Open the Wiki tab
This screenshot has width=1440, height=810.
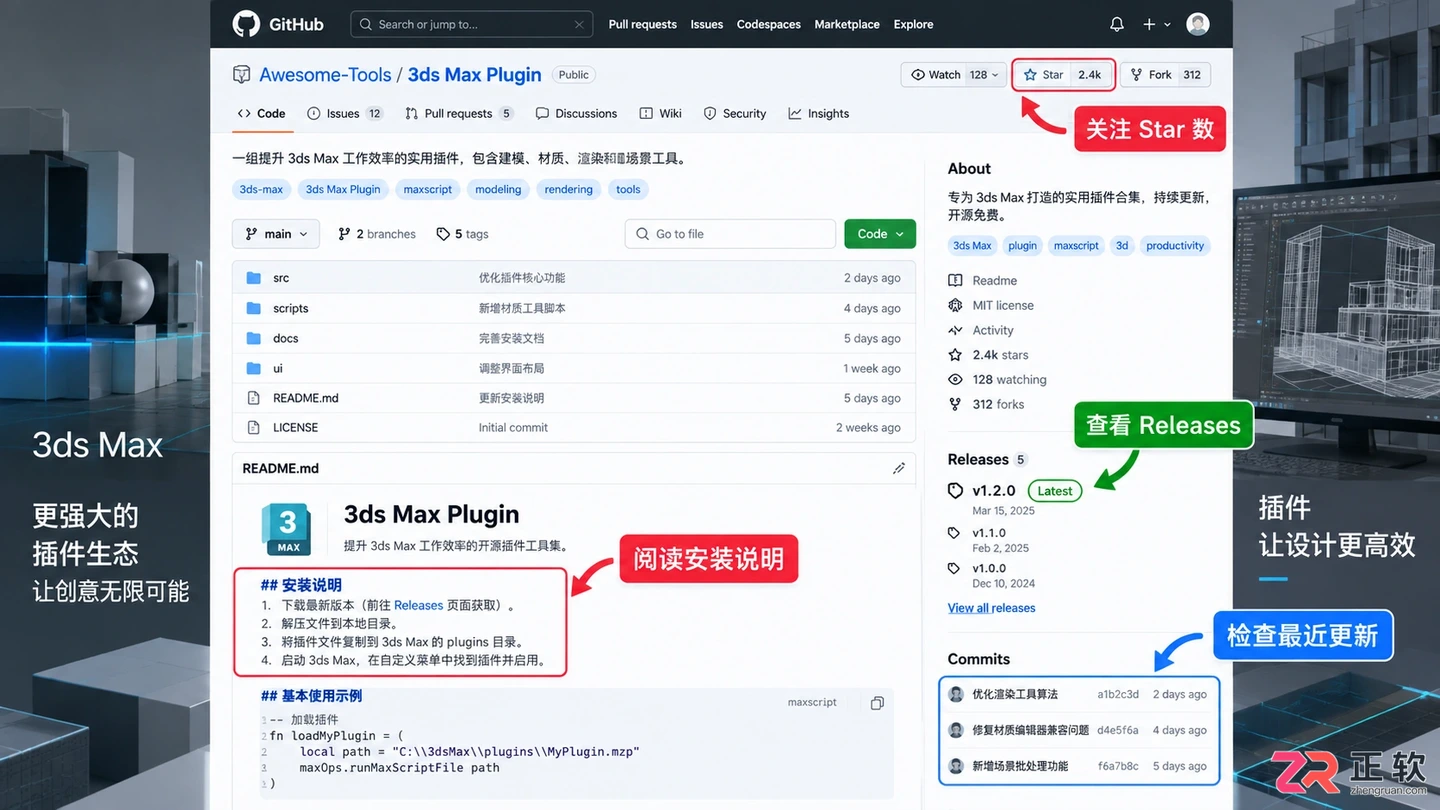click(661, 114)
